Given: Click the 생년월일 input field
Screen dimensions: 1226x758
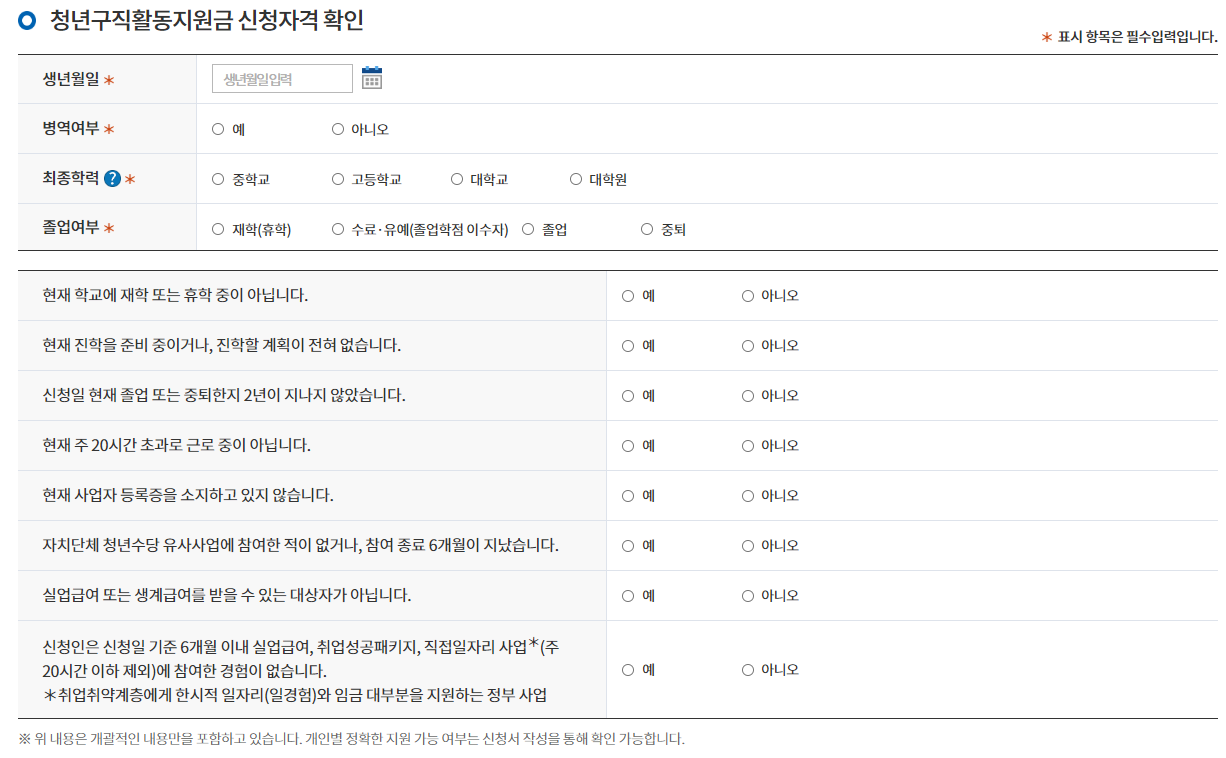Looking at the screenshot, I should 282,79.
